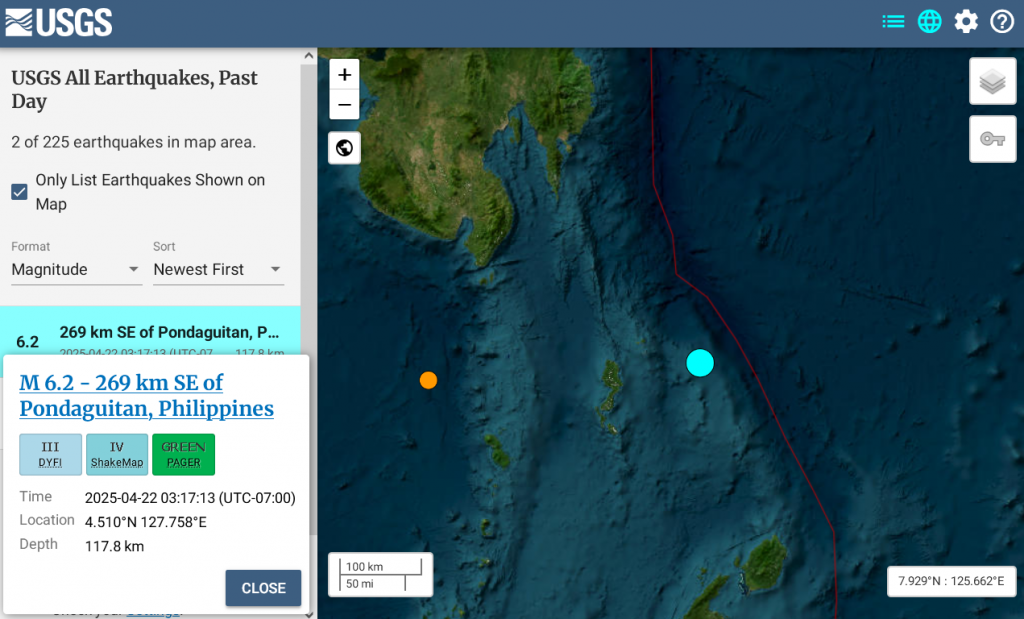Open the settings gear icon
Image resolution: width=1024 pixels, height=619 pixels.
coord(966,22)
